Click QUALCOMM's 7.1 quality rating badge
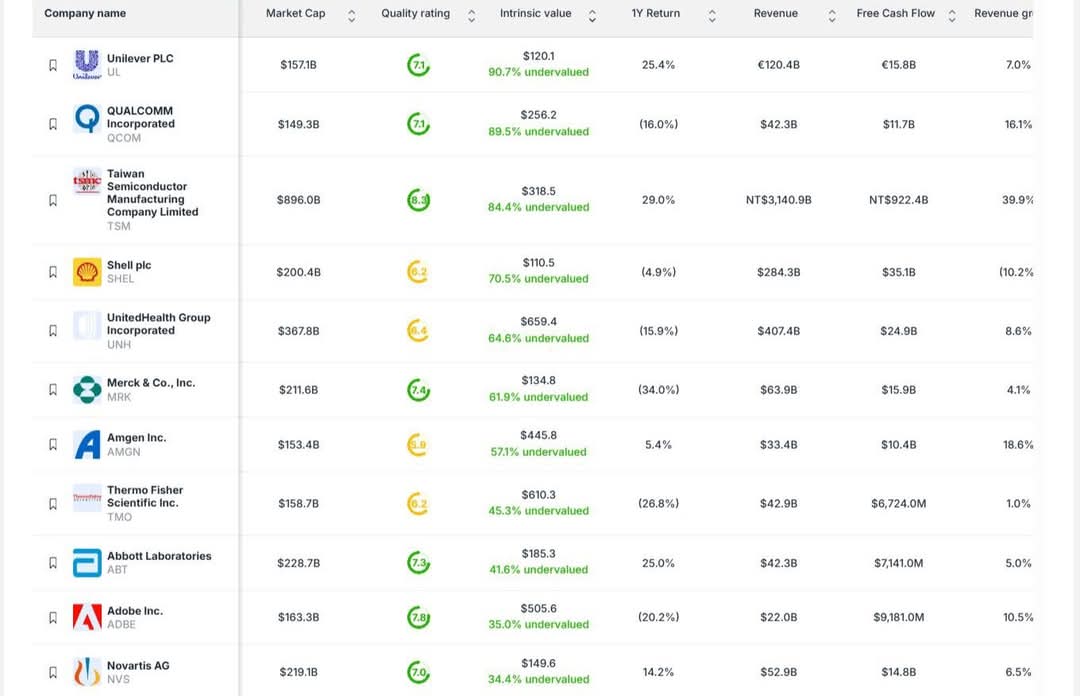The height and width of the screenshot is (696, 1080). coord(418,124)
